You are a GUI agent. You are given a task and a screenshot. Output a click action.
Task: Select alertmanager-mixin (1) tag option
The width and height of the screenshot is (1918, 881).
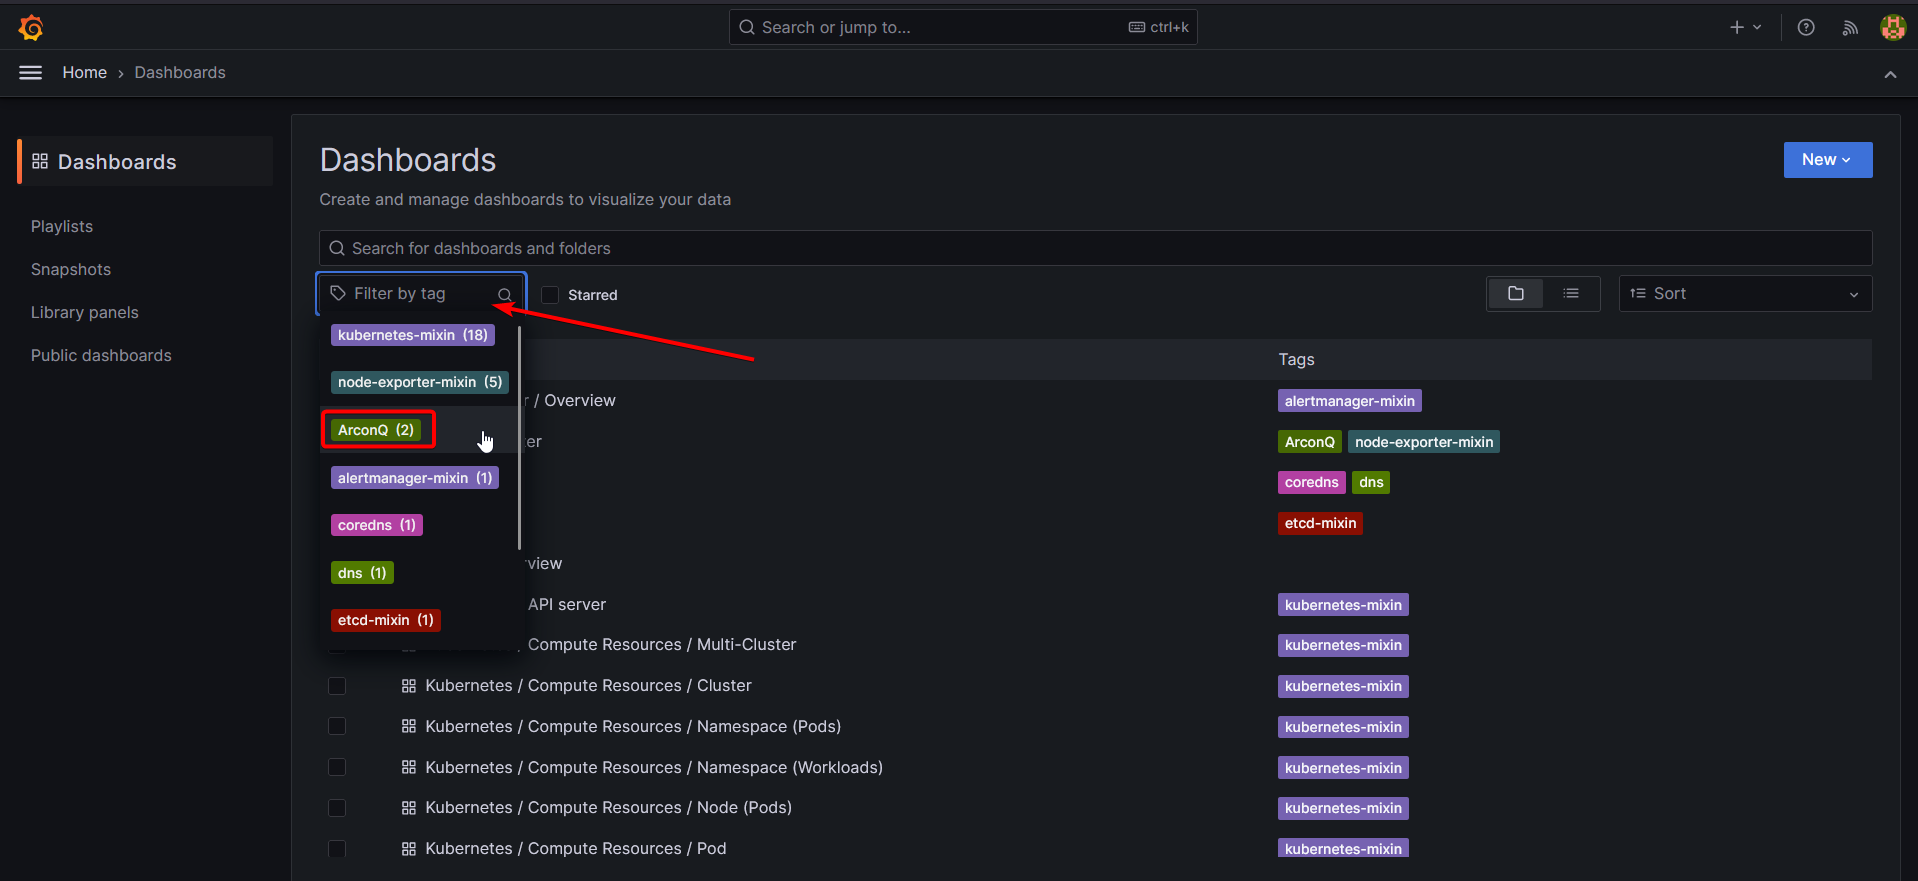point(414,478)
